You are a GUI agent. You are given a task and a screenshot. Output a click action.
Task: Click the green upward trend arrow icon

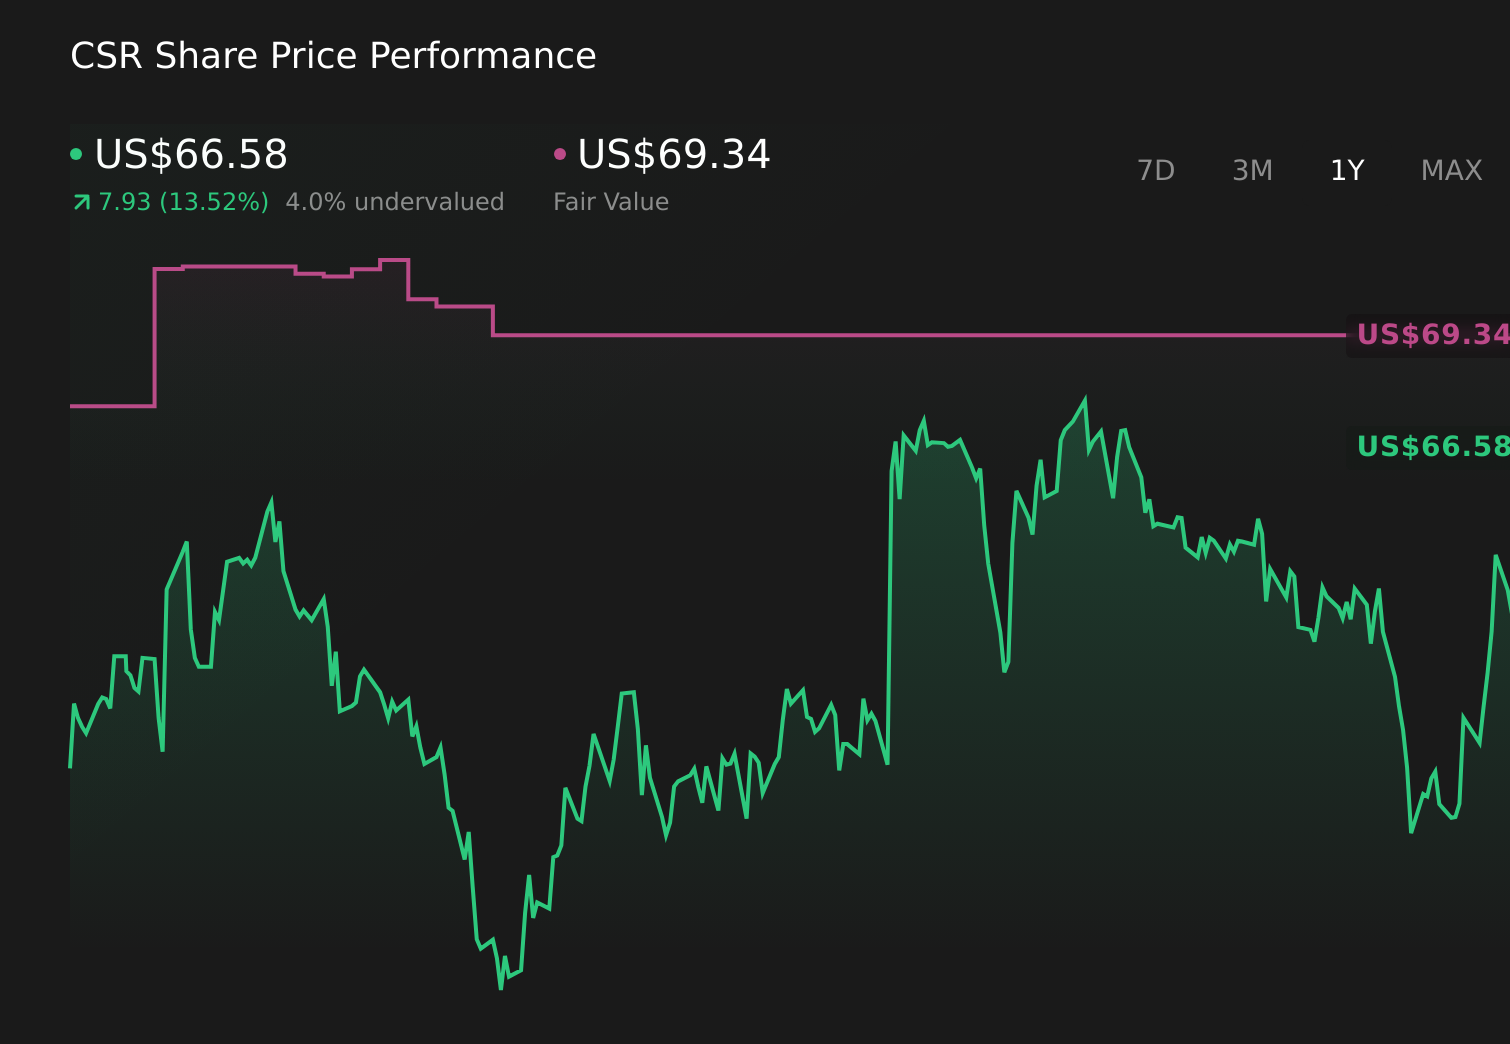tap(80, 201)
